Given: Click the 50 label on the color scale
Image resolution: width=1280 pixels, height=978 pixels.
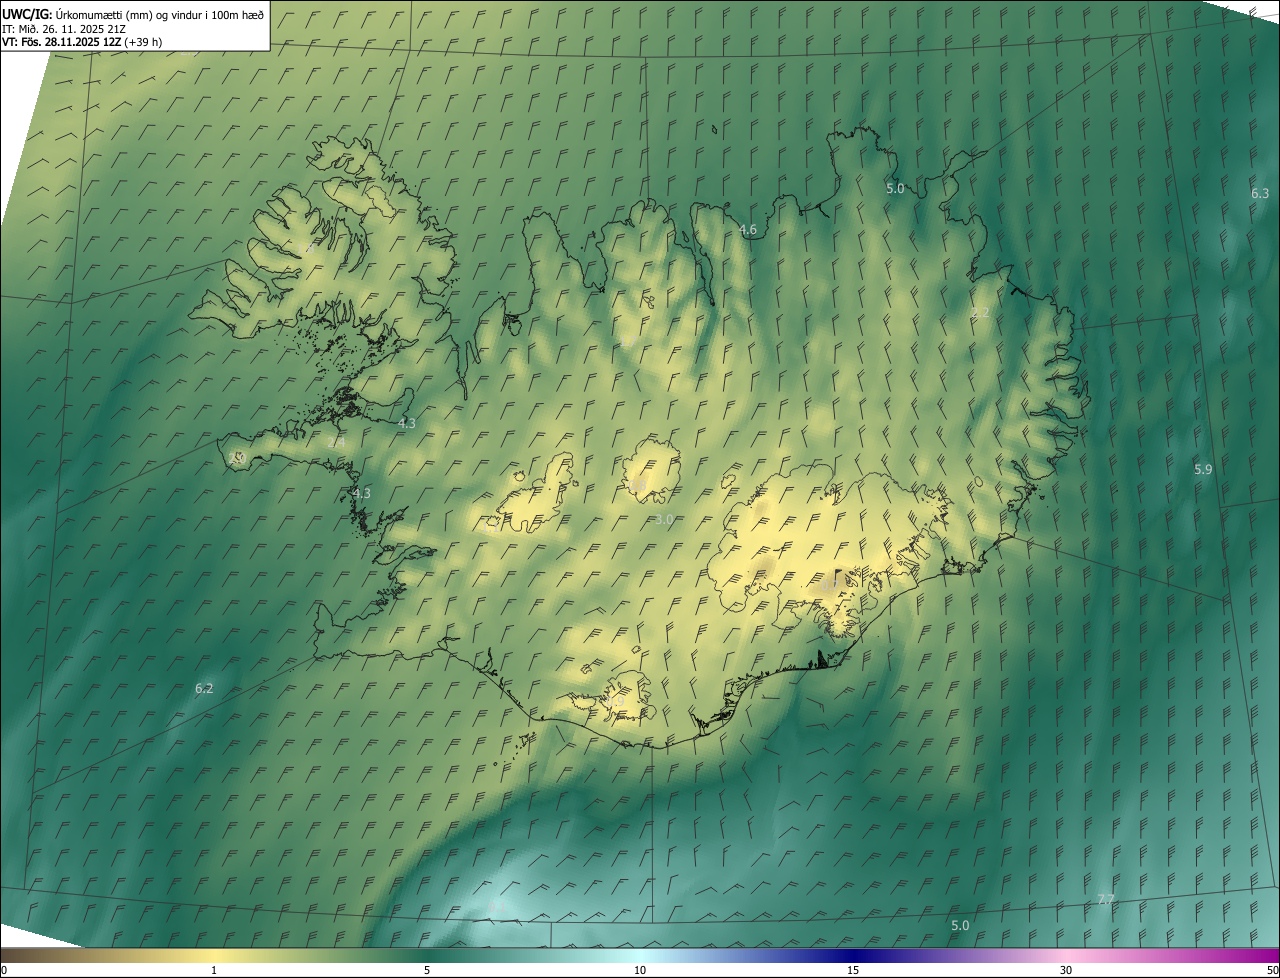Looking at the screenshot, I should [1272, 970].
